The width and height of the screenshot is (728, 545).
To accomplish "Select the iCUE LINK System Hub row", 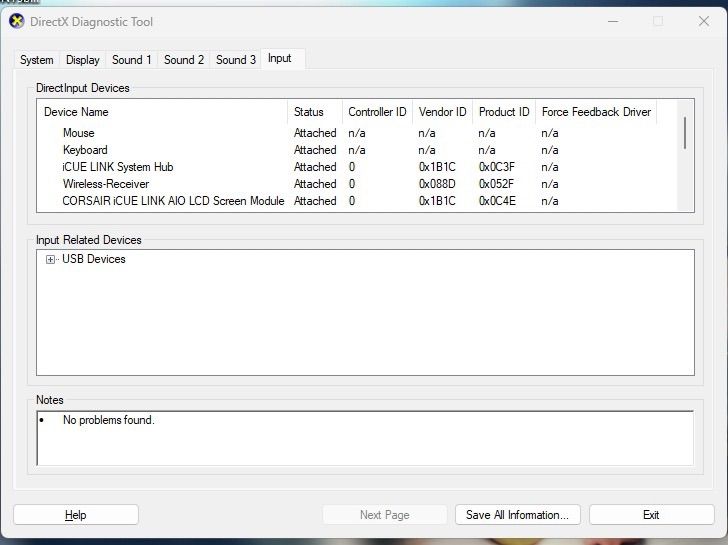I will tap(118, 167).
